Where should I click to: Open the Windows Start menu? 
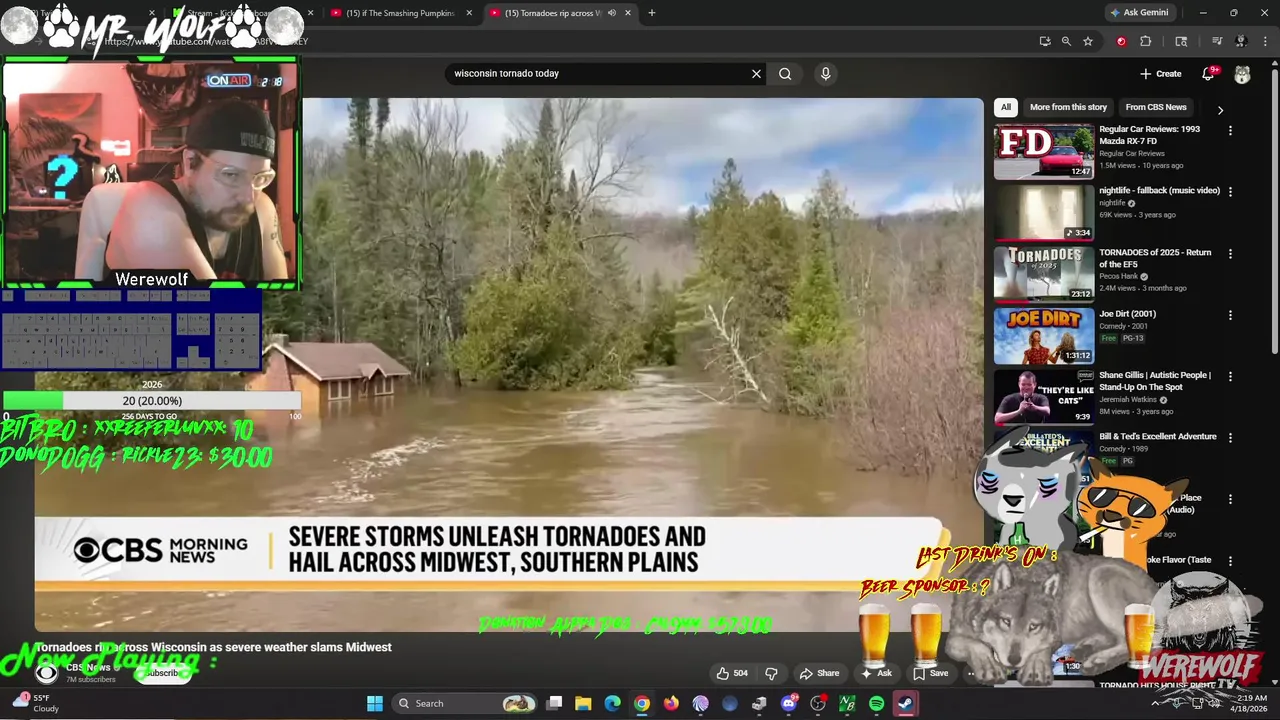375,703
